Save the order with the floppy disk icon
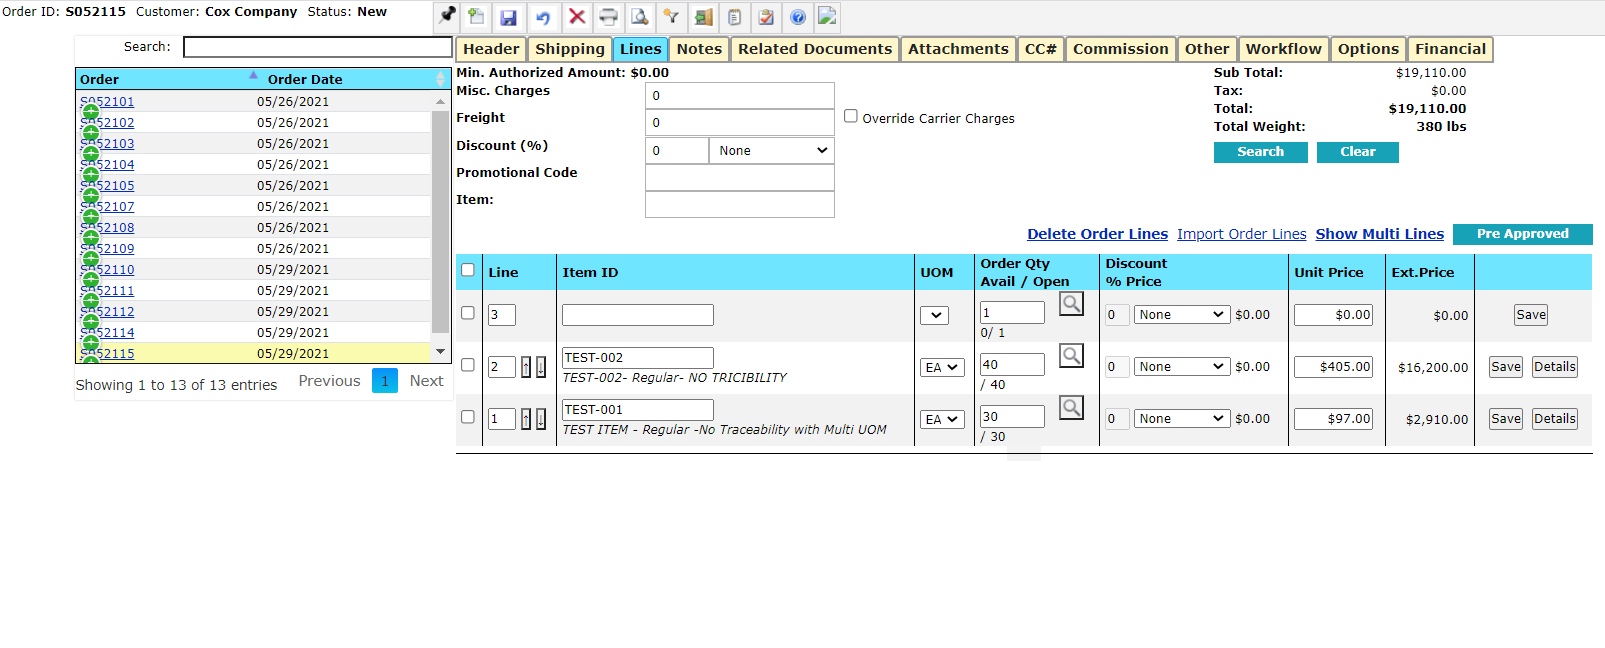 click(x=509, y=17)
